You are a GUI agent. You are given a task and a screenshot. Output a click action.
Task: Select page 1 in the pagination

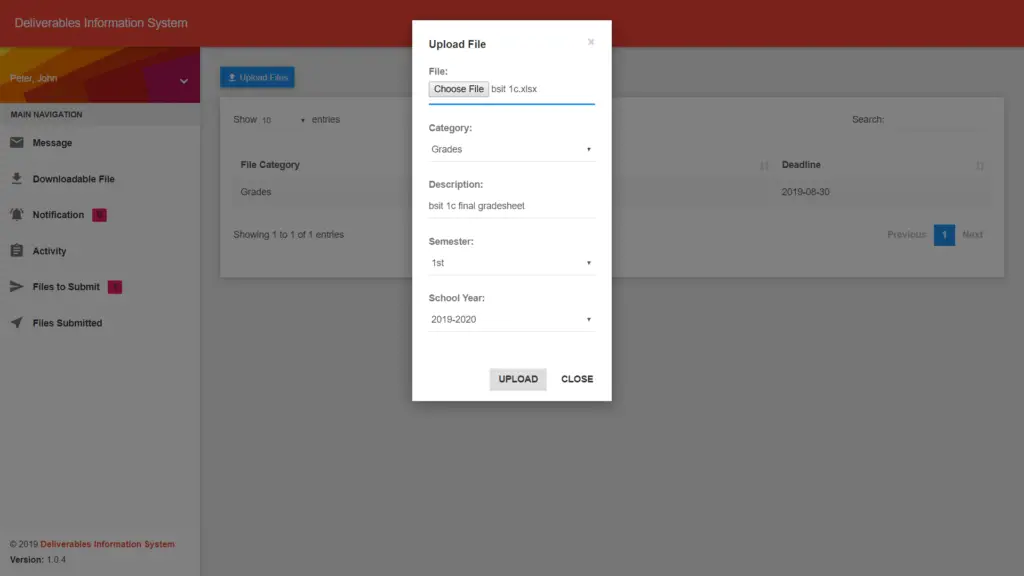[944, 234]
